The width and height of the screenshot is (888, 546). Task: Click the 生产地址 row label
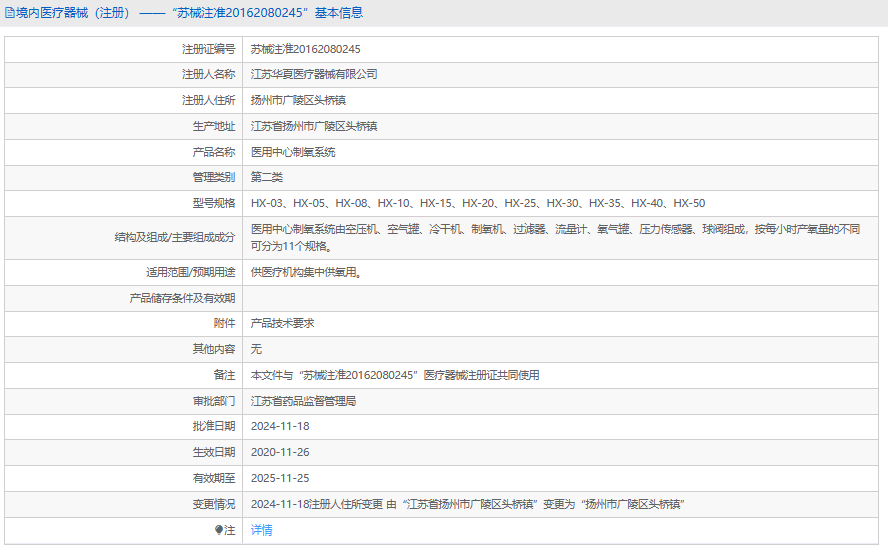214,126
